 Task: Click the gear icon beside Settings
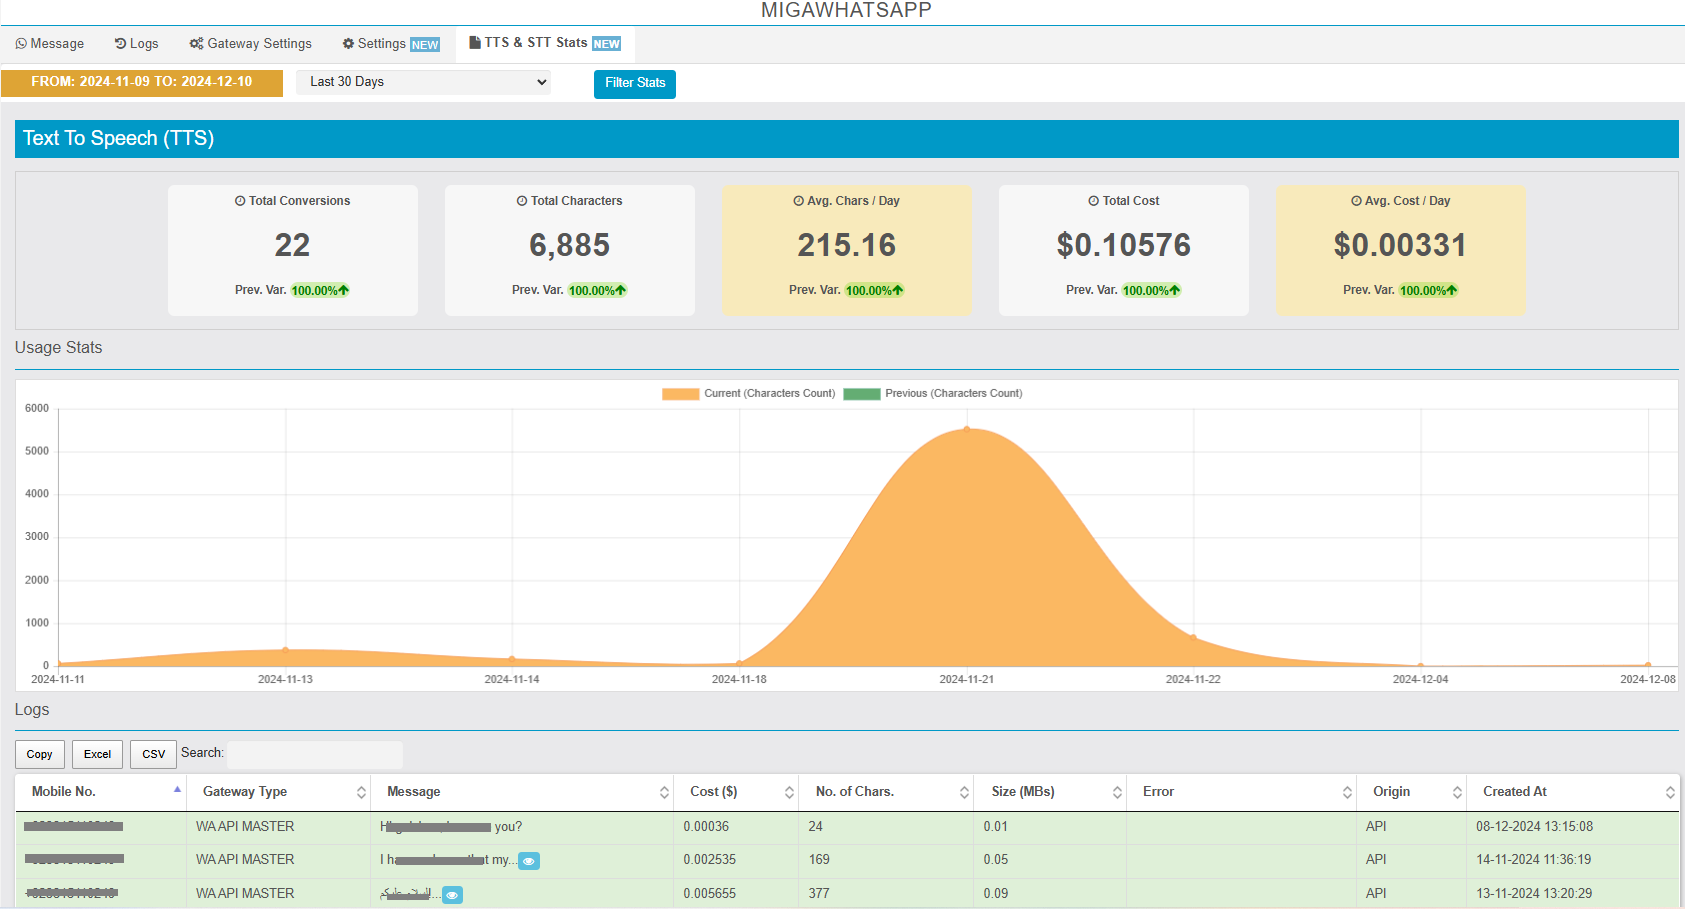pyautogui.click(x=348, y=44)
